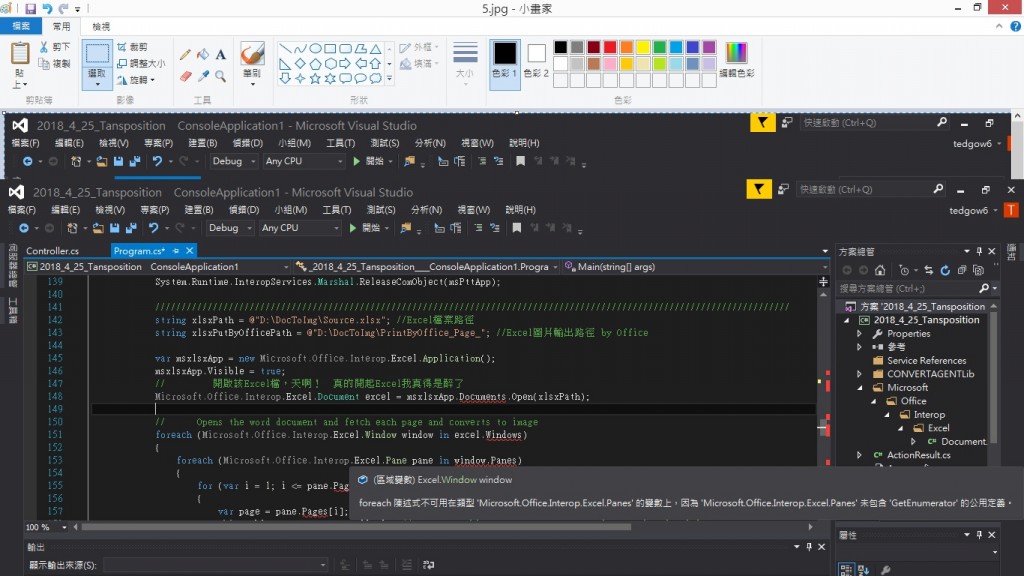
Task: Click the Start (開始) button in back Visual Studio
Action: [372, 161]
